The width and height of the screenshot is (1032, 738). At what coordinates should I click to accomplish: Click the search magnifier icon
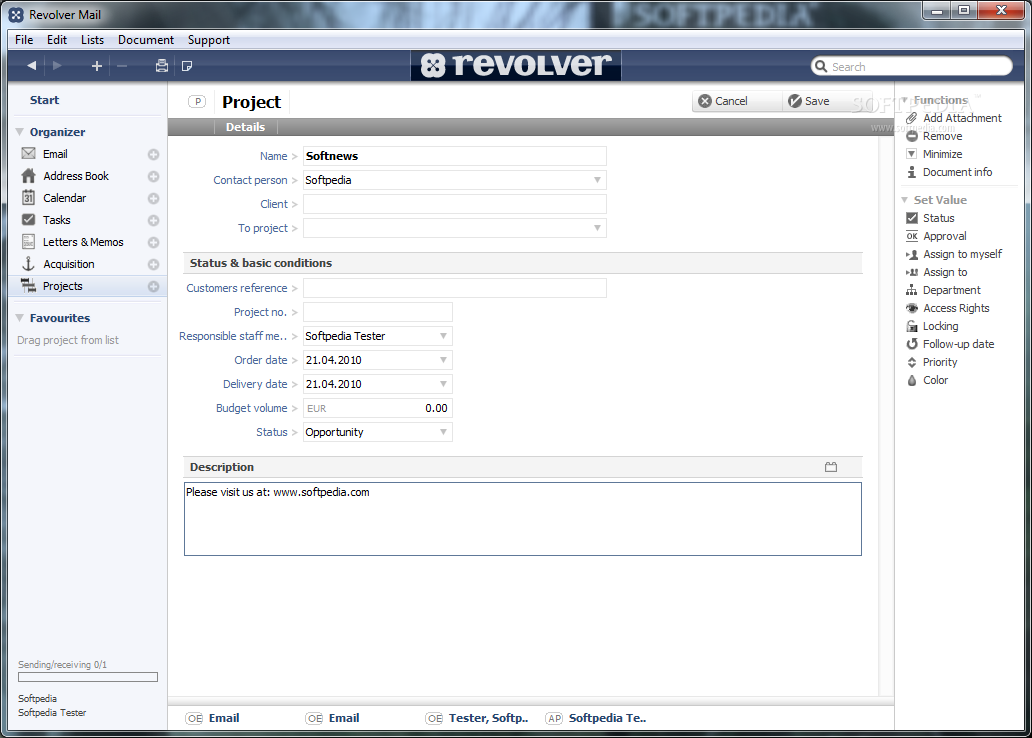pos(821,66)
